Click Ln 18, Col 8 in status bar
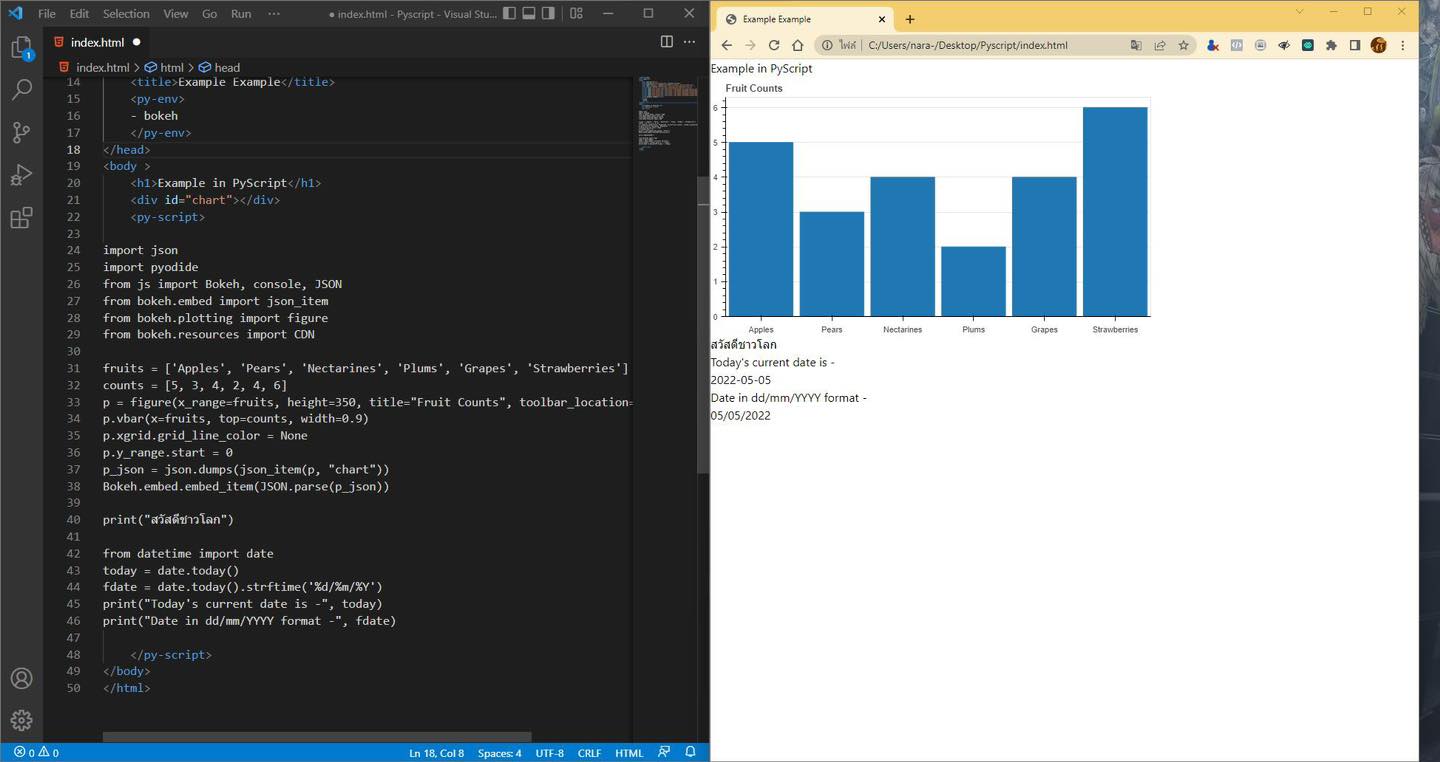Screen dimensions: 1440x762 pyautogui.click(x=436, y=752)
